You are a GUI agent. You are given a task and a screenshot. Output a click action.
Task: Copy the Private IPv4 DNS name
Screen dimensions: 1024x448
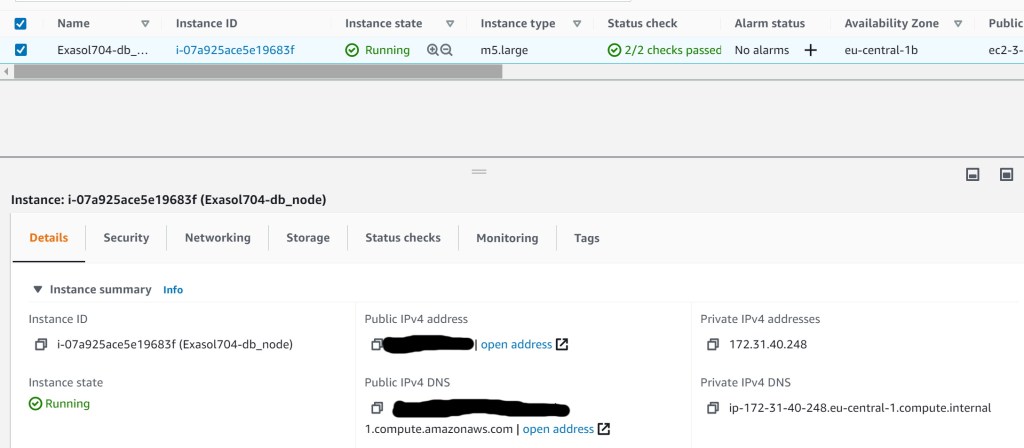click(712, 408)
